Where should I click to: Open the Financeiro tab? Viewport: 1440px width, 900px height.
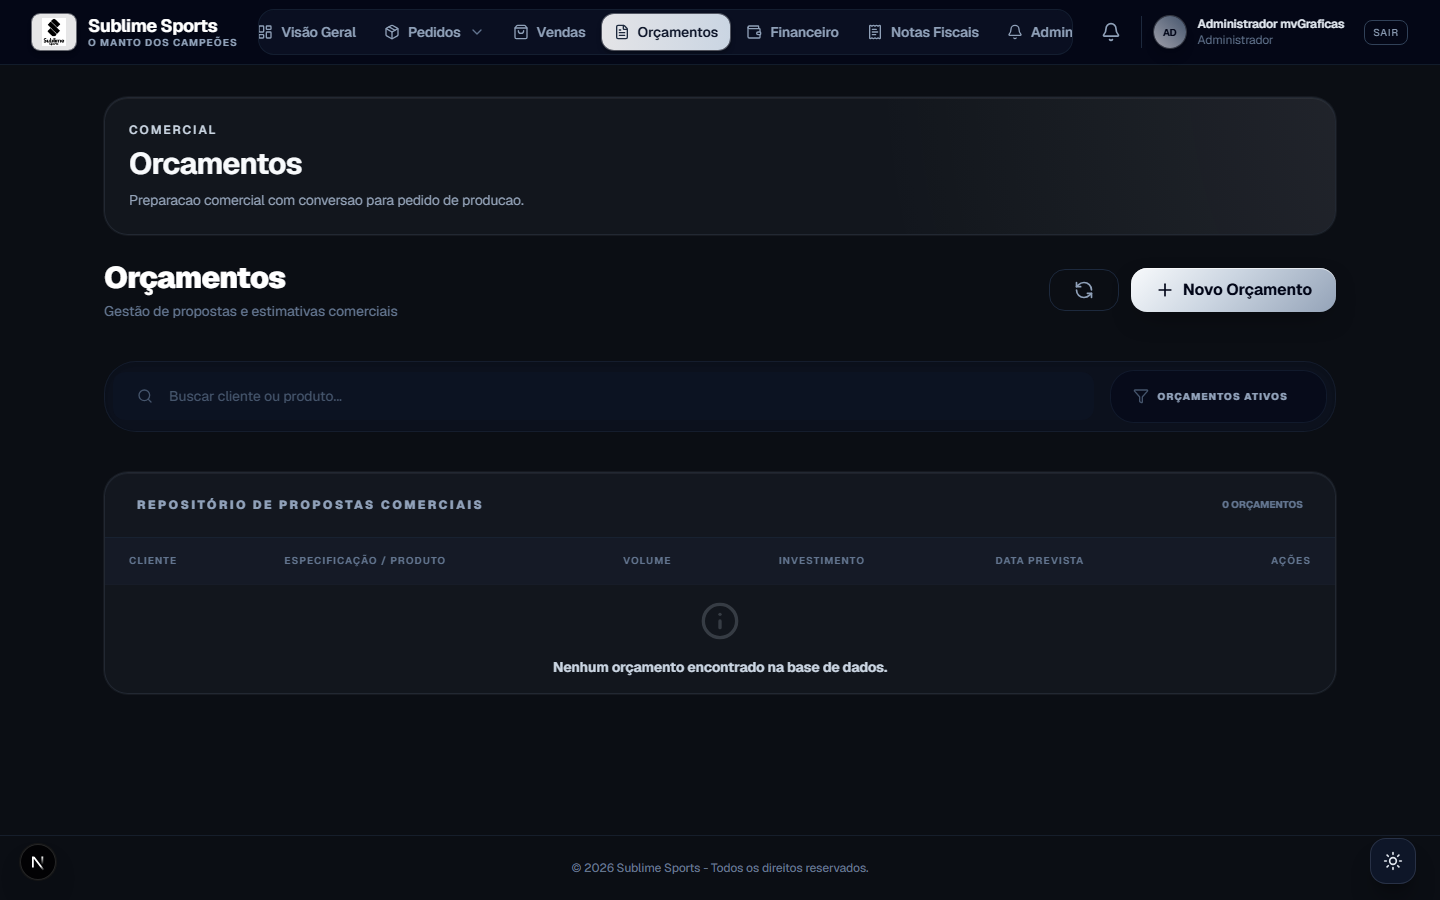pos(793,32)
